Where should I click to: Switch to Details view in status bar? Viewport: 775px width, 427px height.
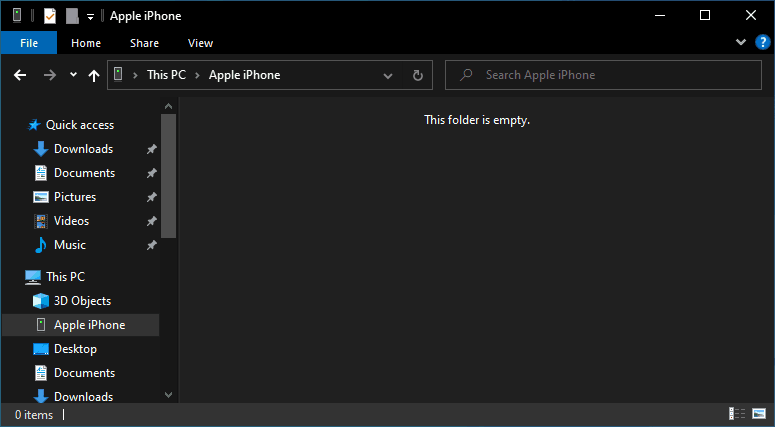(737, 413)
